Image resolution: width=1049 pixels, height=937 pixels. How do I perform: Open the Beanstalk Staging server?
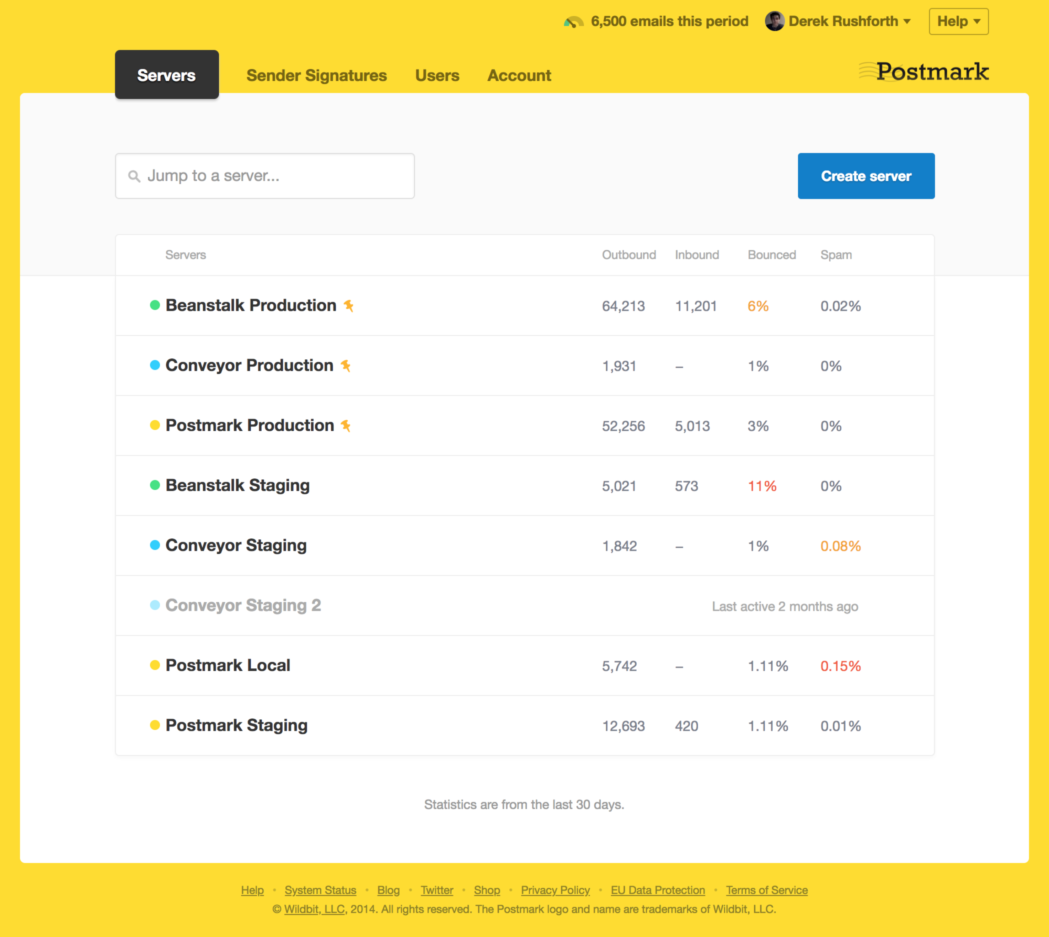pyautogui.click(x=237, y=486)
